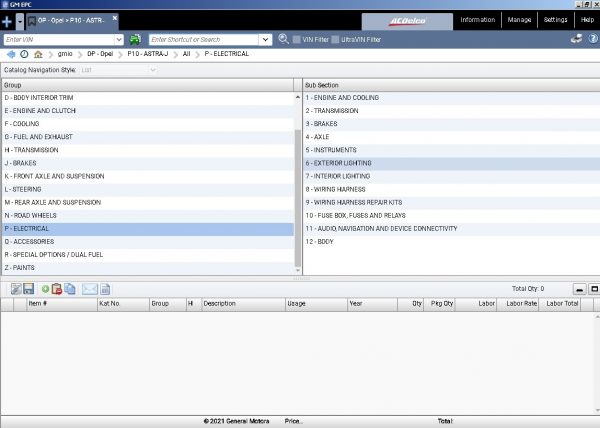Close the OP - Opel catalog tab

[115, 18]
